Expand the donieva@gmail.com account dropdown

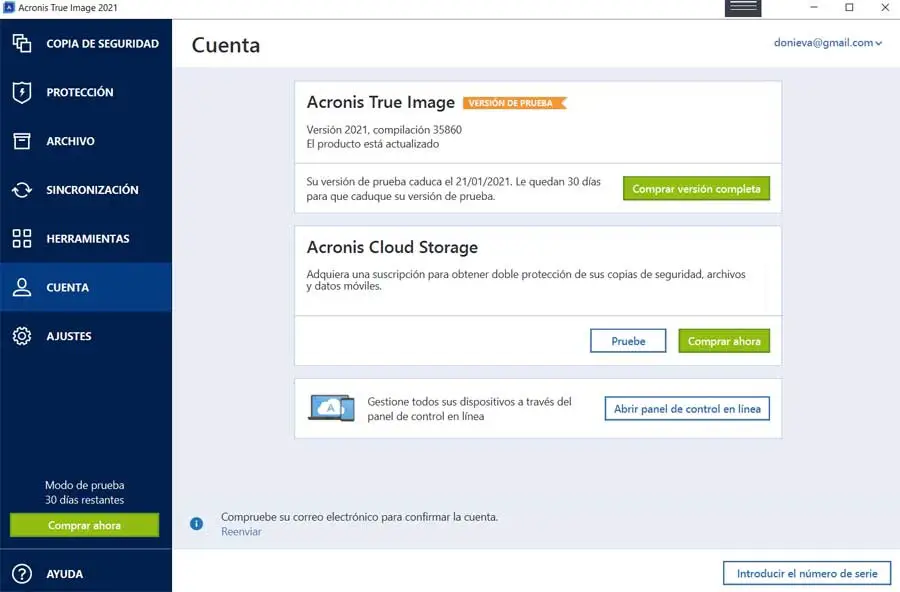click(828, 42)
